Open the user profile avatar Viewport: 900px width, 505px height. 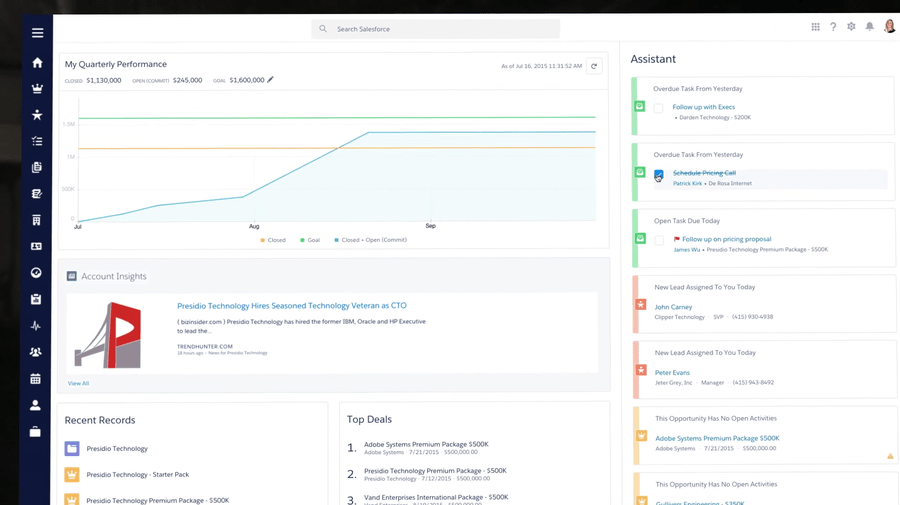pyautogui.click(x=890, y=26)
